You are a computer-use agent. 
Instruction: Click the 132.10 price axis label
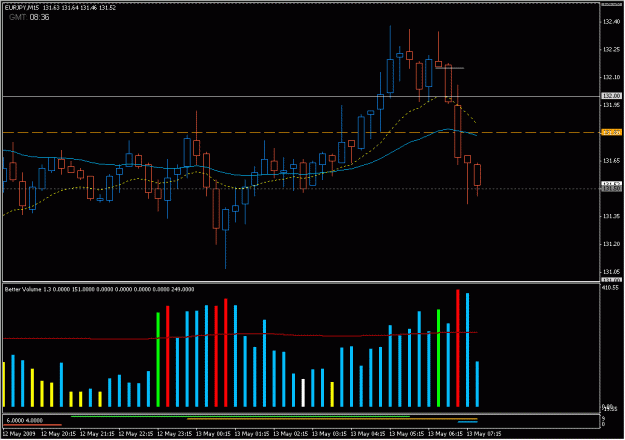click(x=612, y=77)
